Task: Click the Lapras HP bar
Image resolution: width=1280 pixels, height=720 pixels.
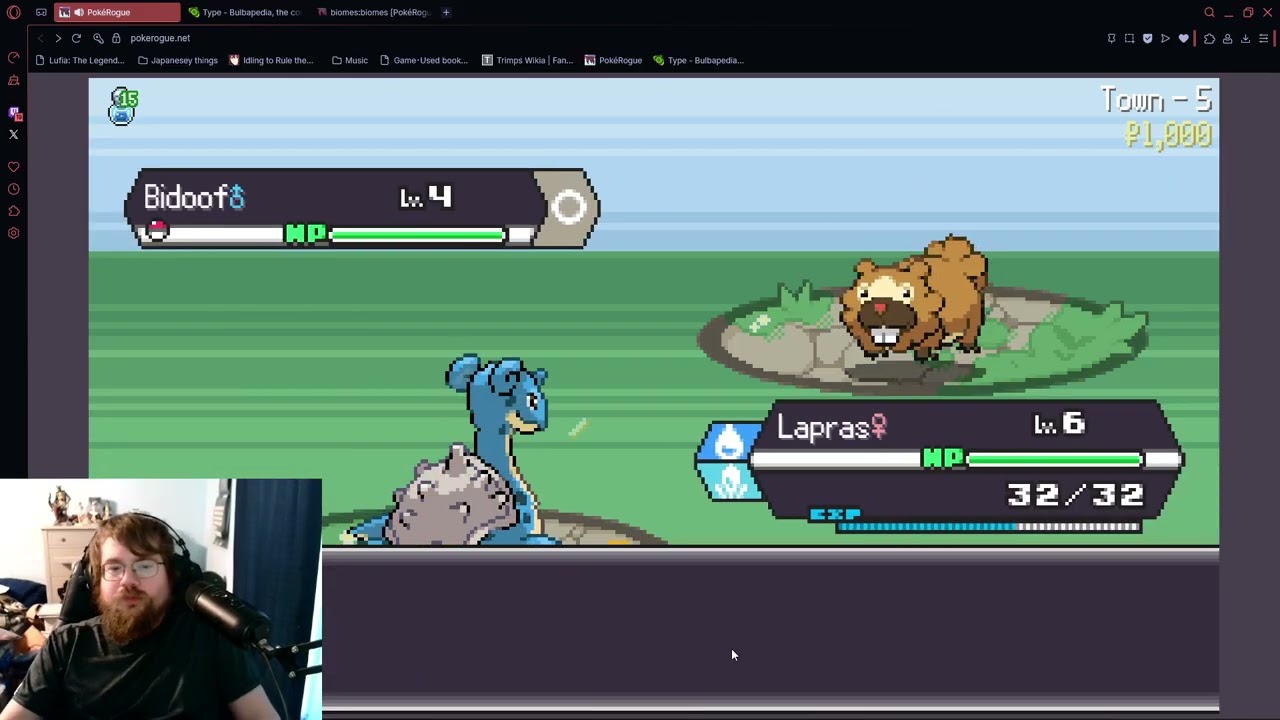Action: pyautogui.click(x=1055, y=460)
